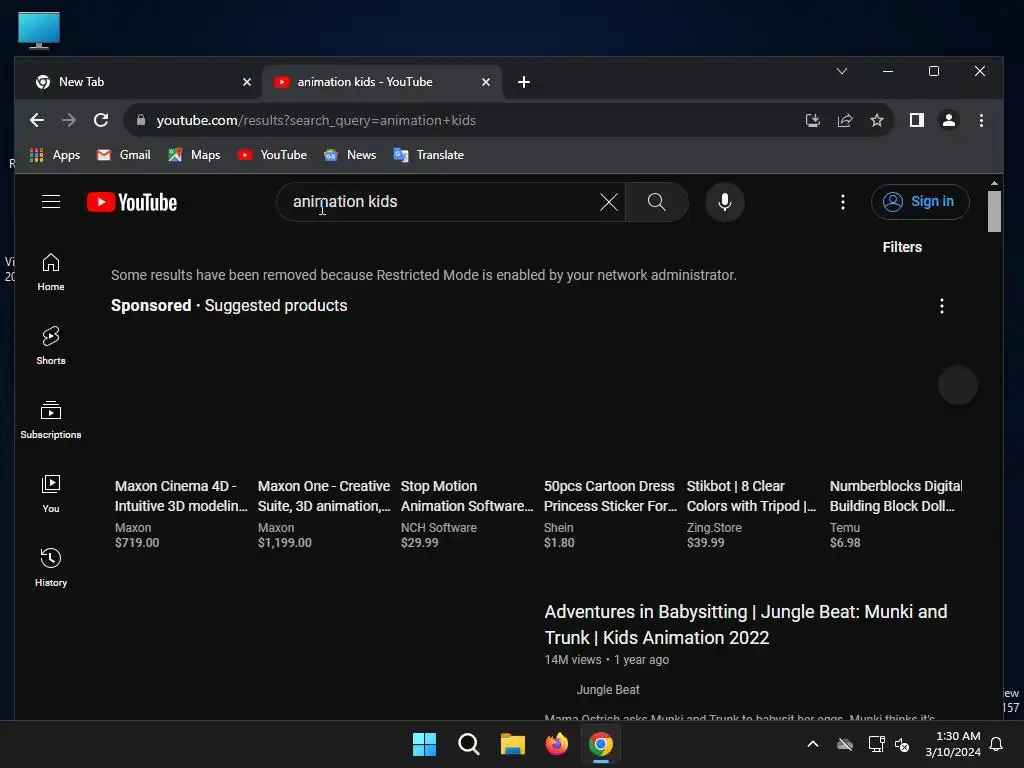The width and height of the screenshot is (1024, 768).
Task: Open Windows taskbar search
Action: [x=468, y=744]
